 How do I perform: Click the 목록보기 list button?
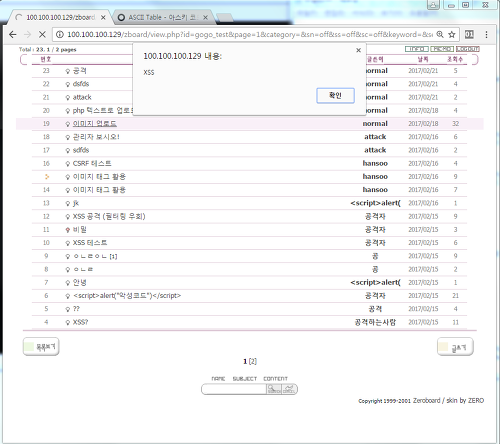pyautogui.click(x=41, y=347)
